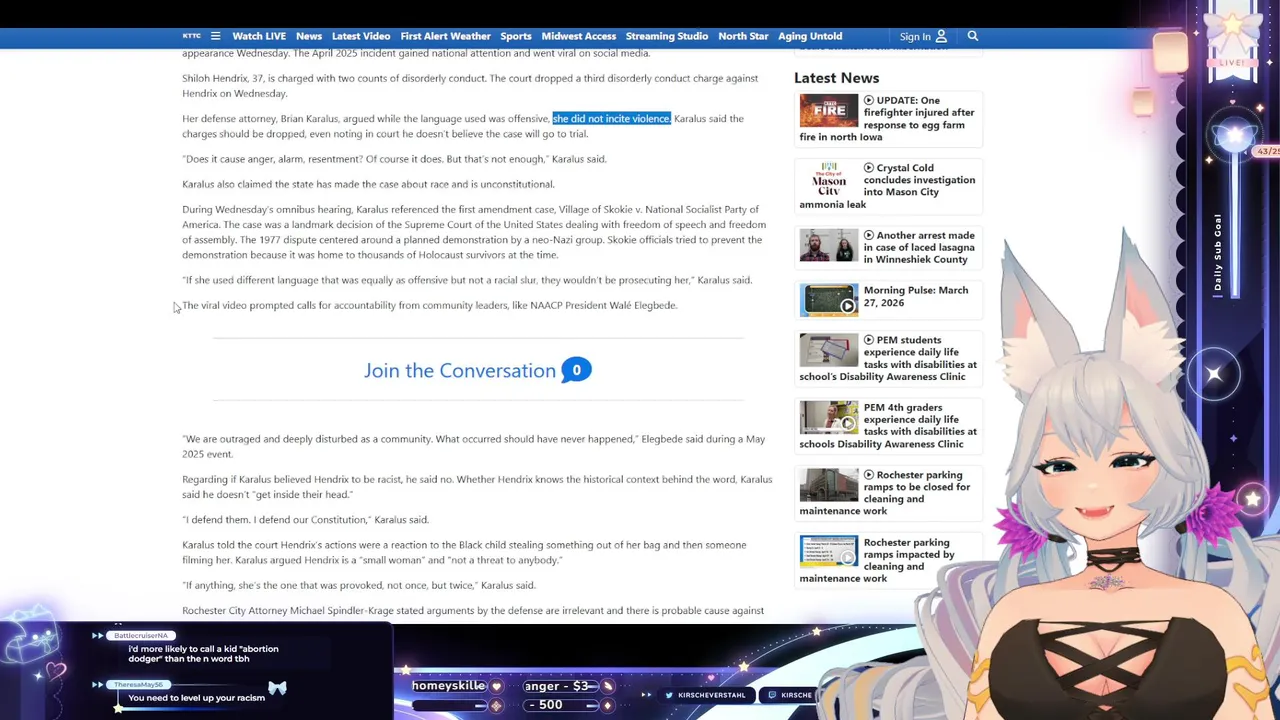
Task: Click the comment count bubble showing 0
Action: 576,370
